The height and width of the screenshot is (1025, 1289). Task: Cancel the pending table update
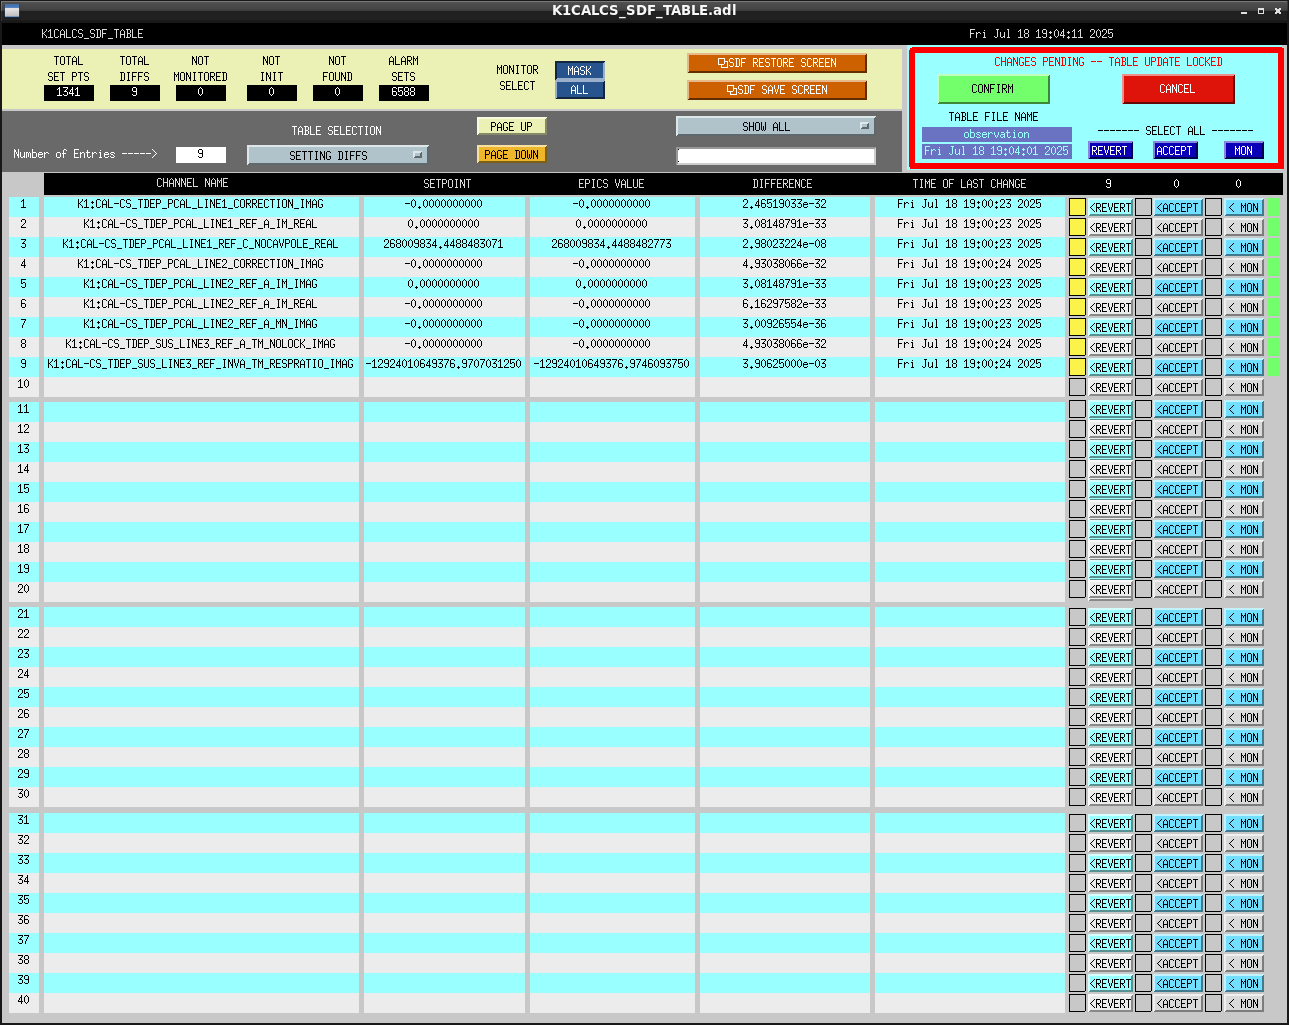click(x=1177, y=89)
